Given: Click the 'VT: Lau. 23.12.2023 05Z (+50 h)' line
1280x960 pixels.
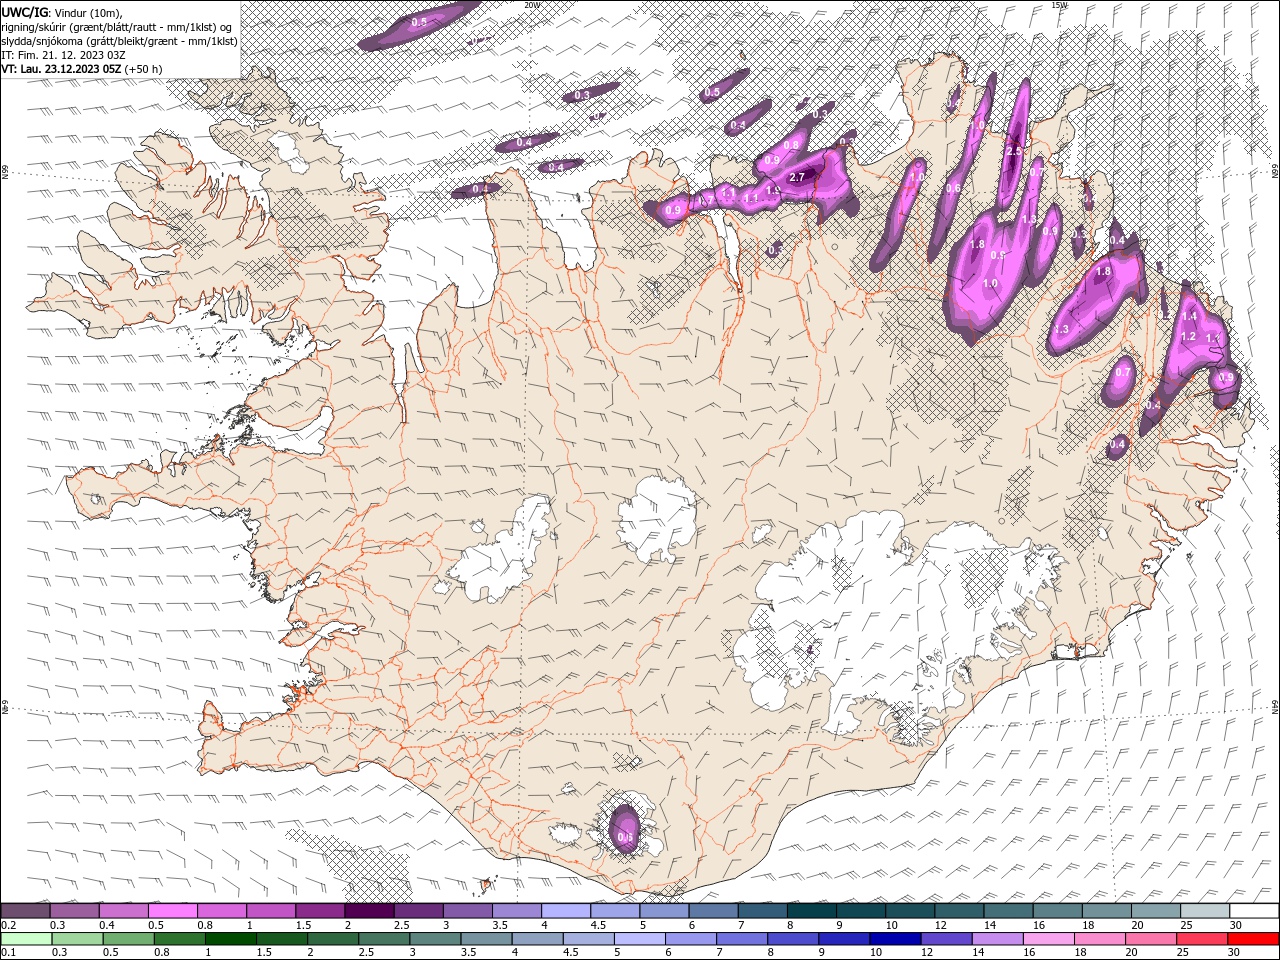Looking at the screenshot, I should coord(82,68).
